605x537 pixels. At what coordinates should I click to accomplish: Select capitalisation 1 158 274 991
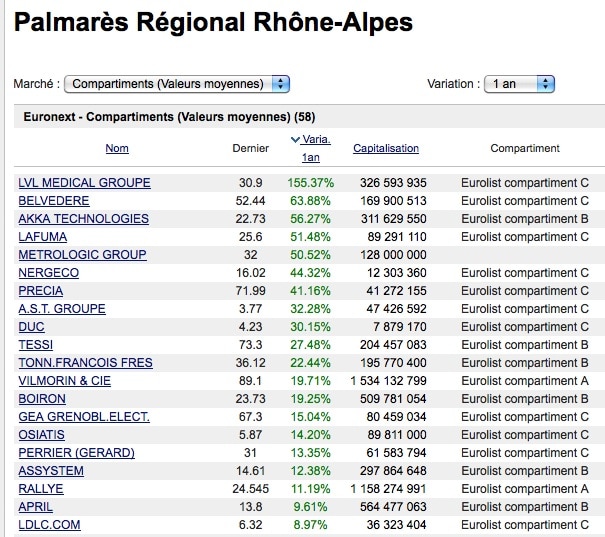click(x=388, y=489)
